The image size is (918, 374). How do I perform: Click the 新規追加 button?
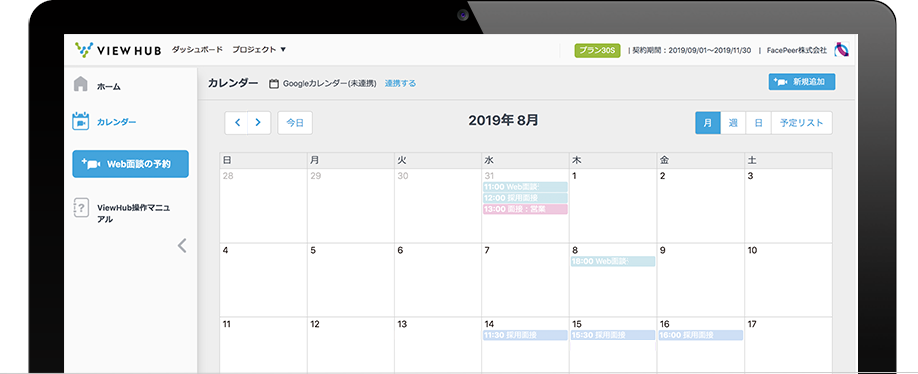[801, 82]
